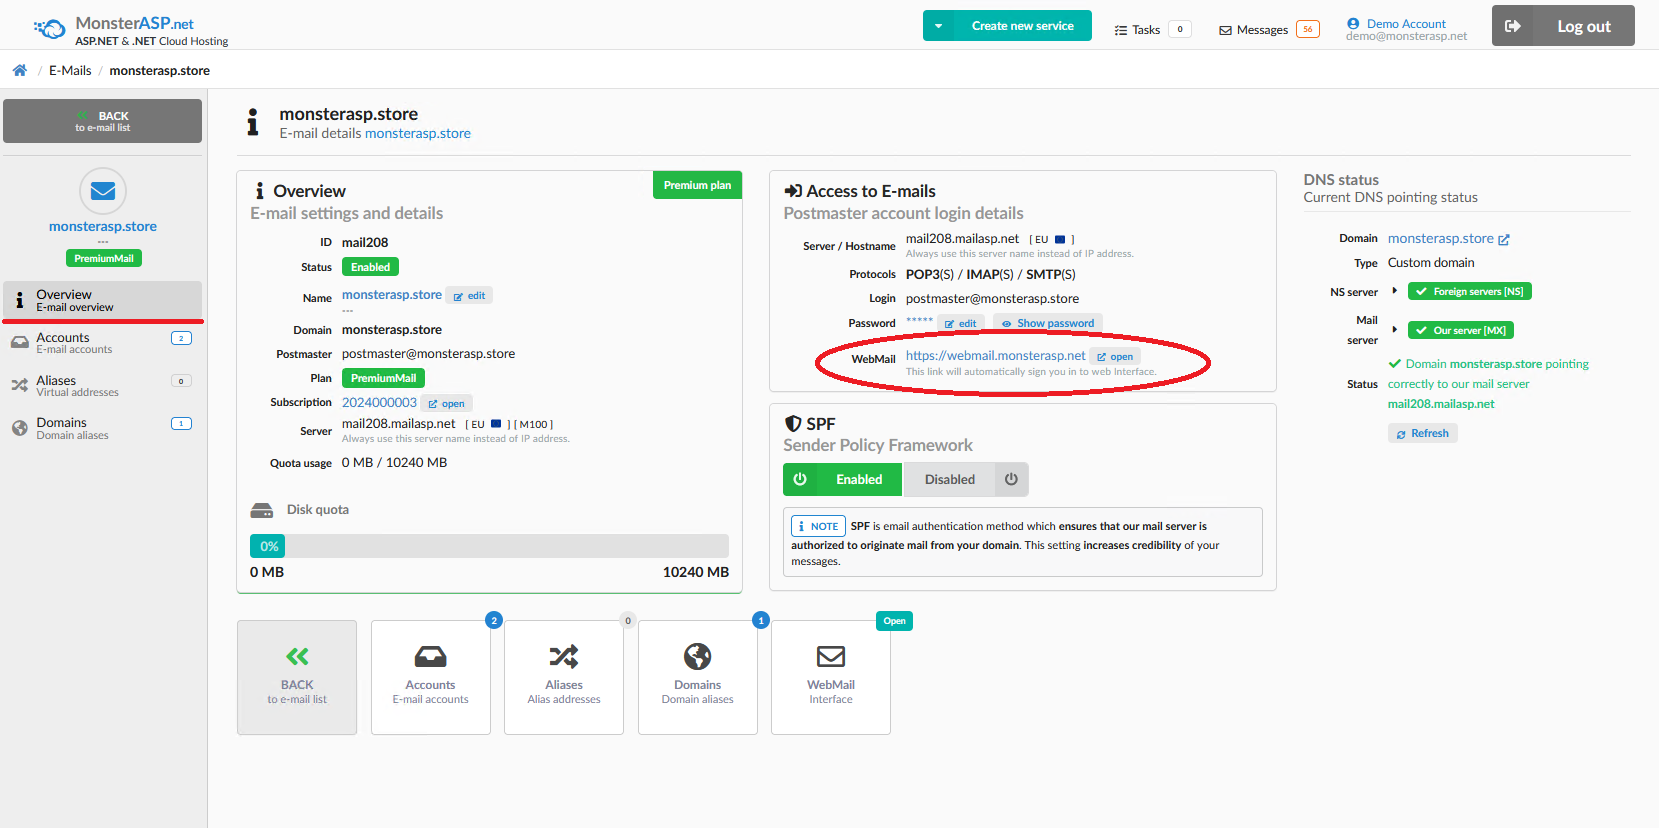The width and height of the screenshot is (1659, 828).
Task: Click the Accounts count badge 2 in sidebar
Action: [181, 338]
